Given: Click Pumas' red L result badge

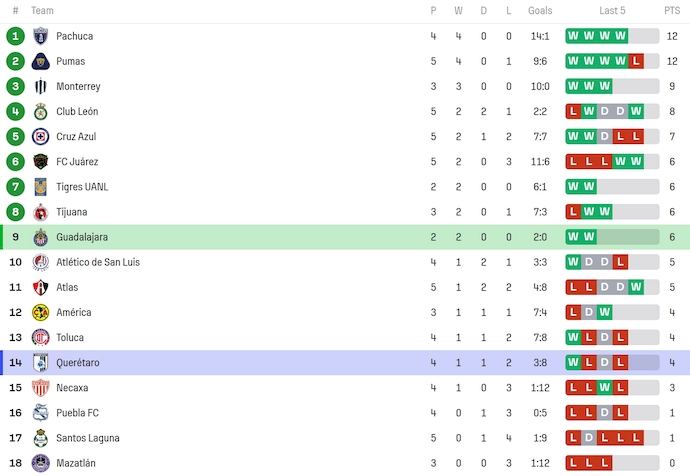Looking at the screenshot, I should [637, 61].
